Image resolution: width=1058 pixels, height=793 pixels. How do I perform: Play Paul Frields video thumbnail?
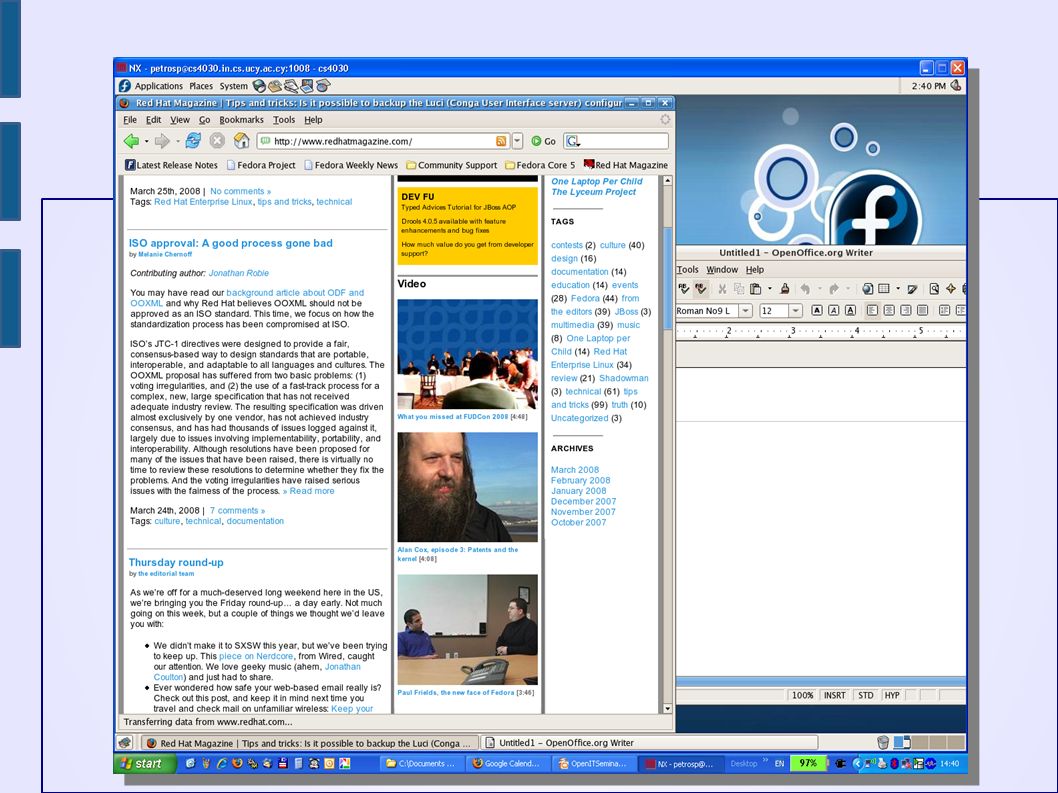[468, 630]
